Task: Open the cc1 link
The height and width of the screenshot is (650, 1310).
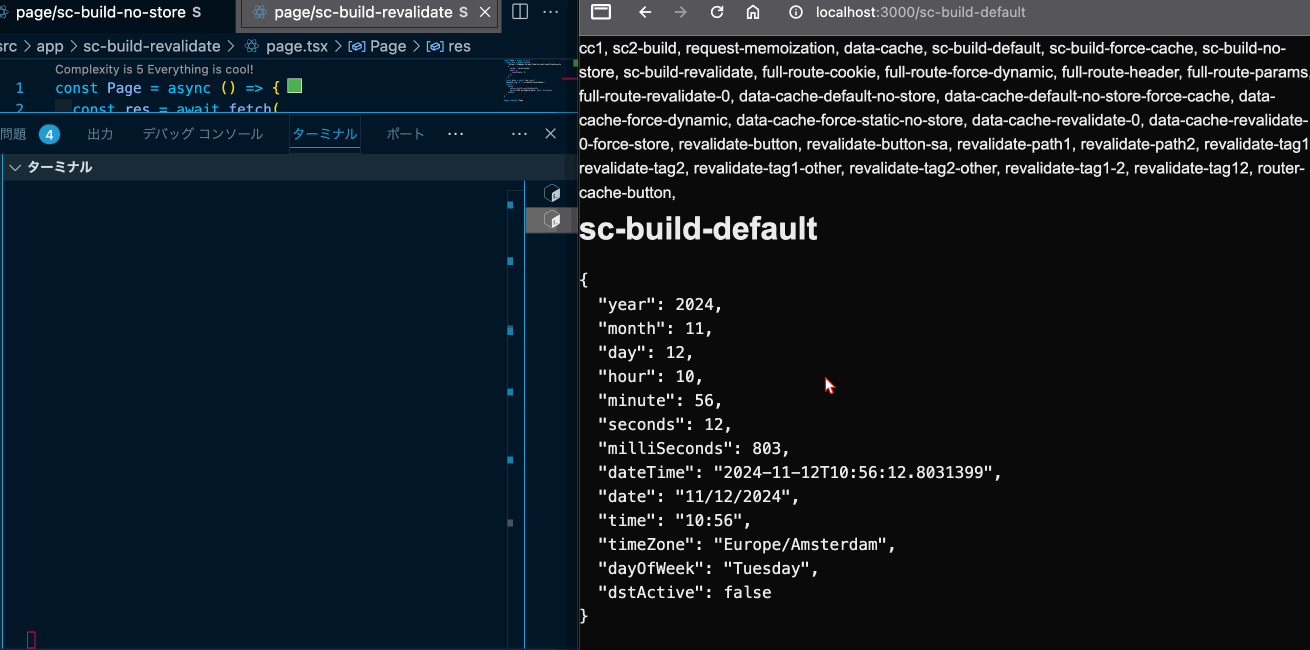Action: pyautogui.click(x=591, y=48)
